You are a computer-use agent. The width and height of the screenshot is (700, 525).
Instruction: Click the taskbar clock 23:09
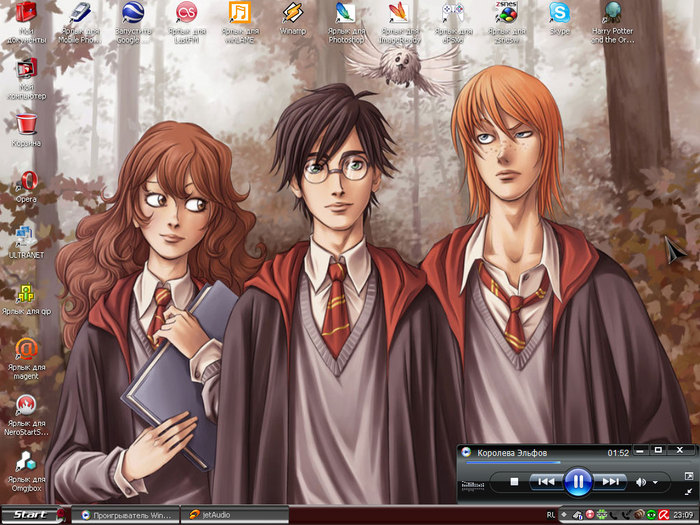pyautogui.click(x=683, y=515)
